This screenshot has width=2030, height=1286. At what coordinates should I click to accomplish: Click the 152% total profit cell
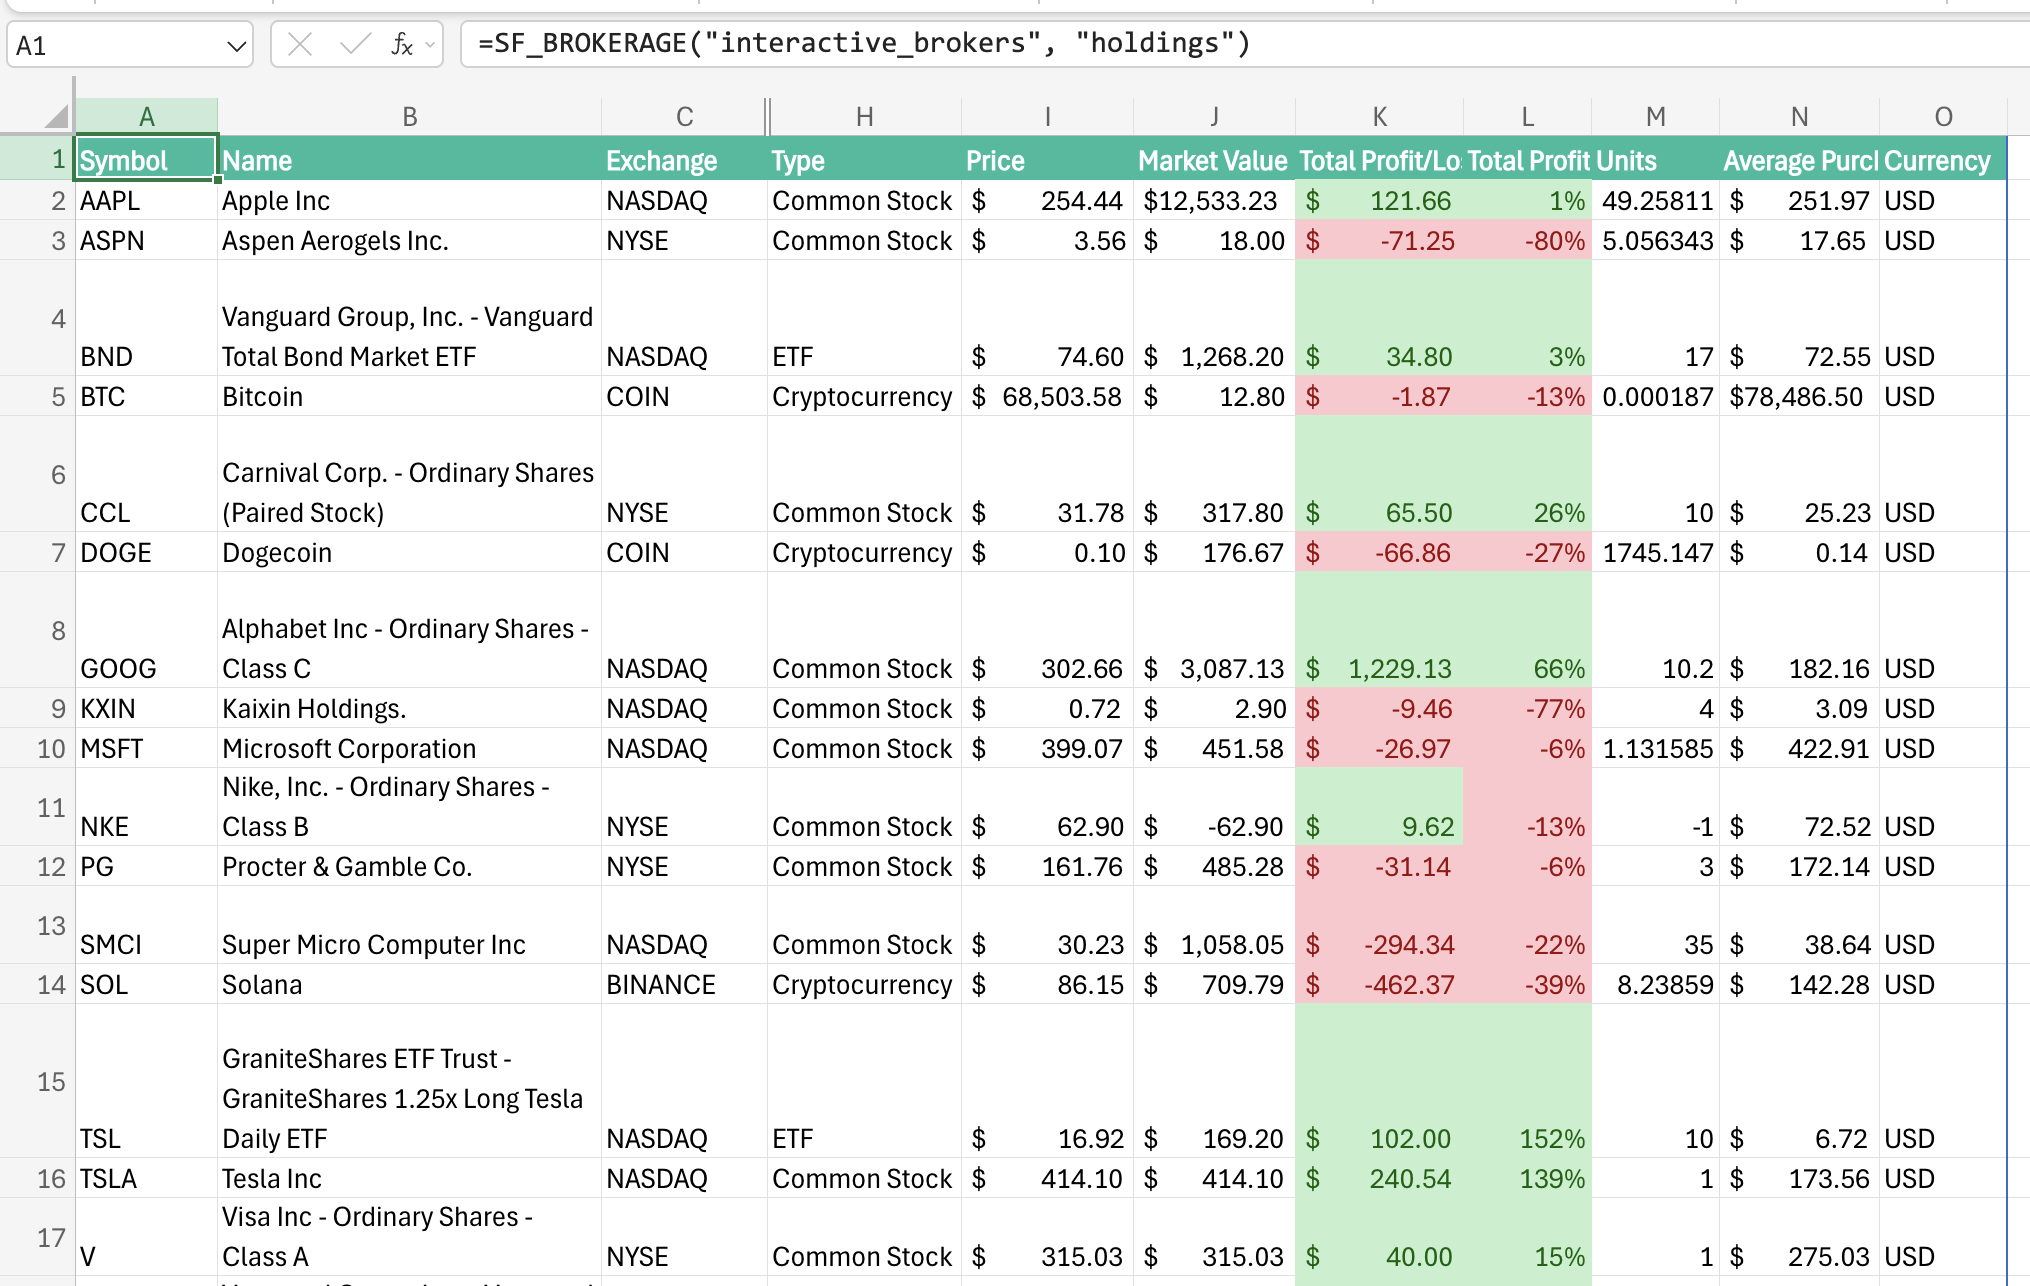pos(1528,1081)
